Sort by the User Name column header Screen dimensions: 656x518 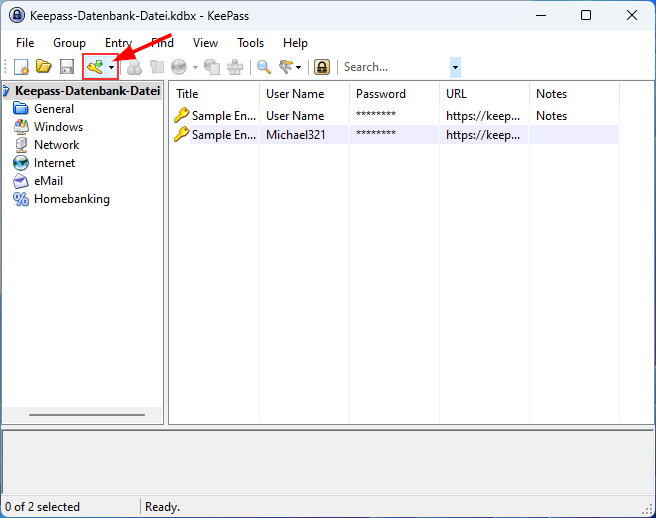(x=304, y=94)
